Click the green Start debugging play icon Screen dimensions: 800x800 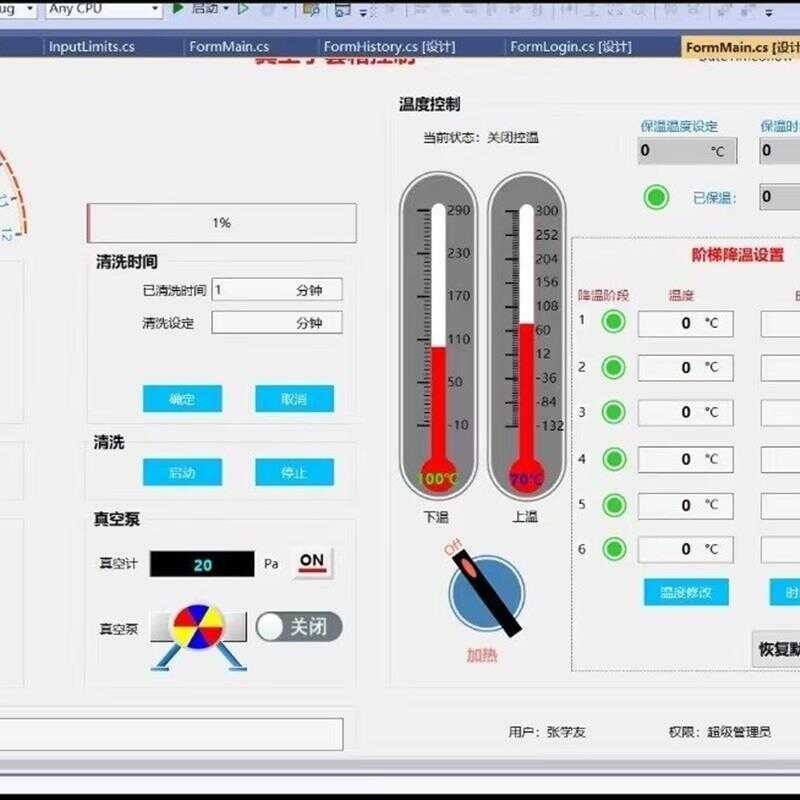pos(178,8)
